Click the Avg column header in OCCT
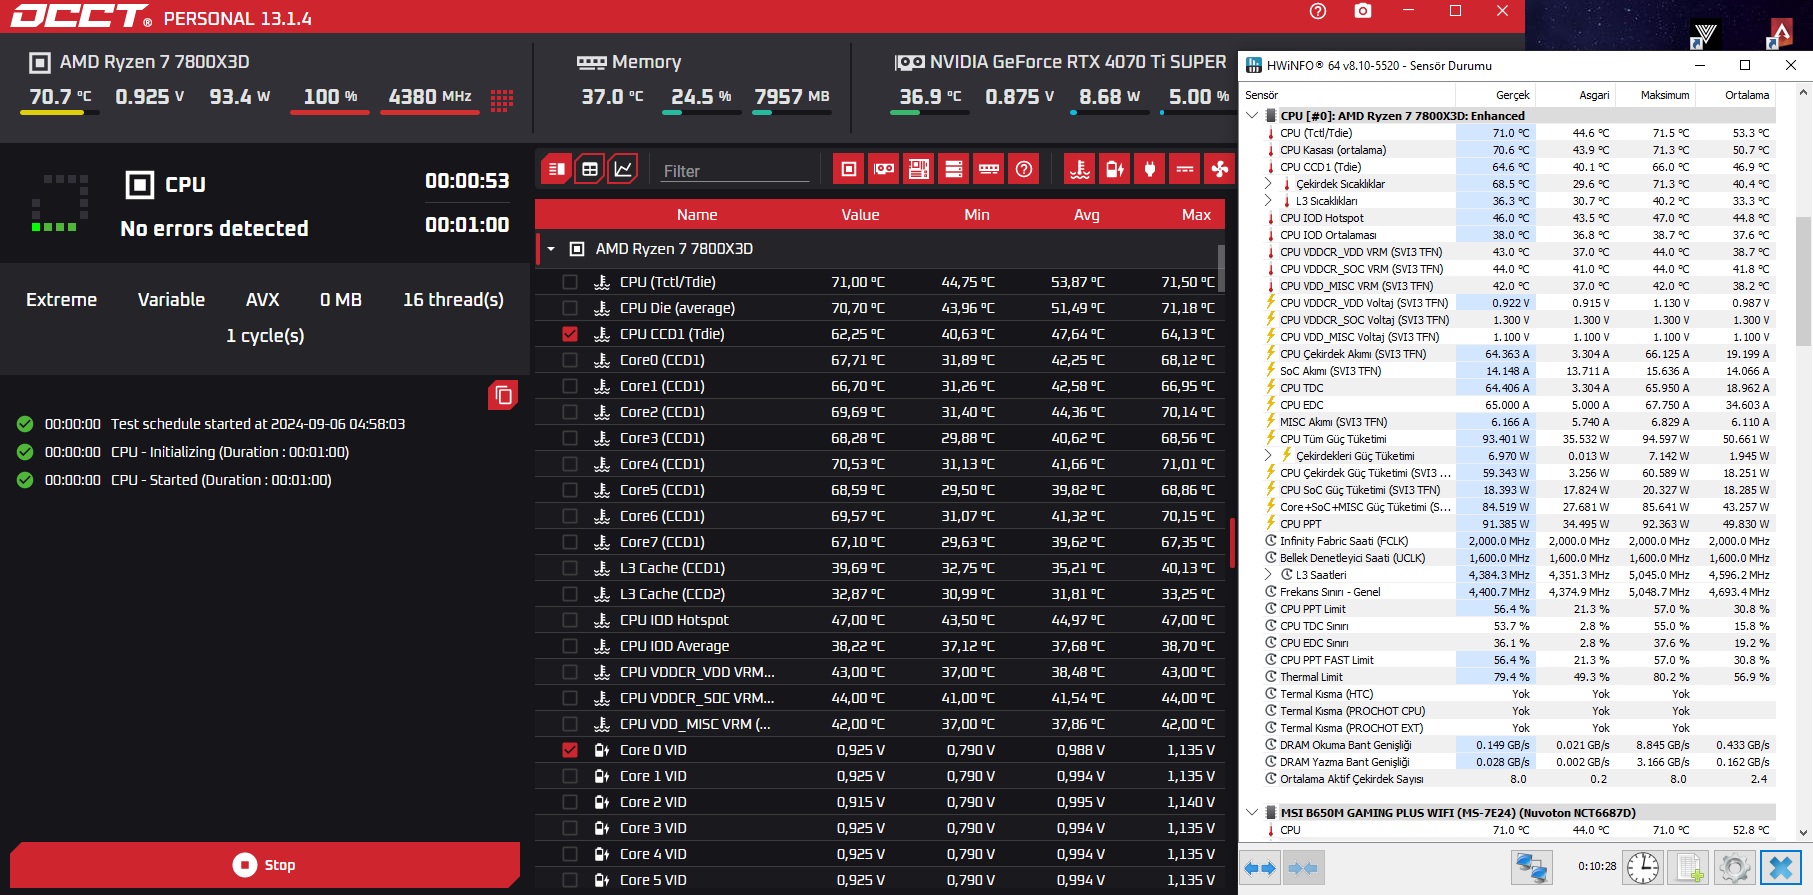1813x895 pixels. click(1086, 215)
